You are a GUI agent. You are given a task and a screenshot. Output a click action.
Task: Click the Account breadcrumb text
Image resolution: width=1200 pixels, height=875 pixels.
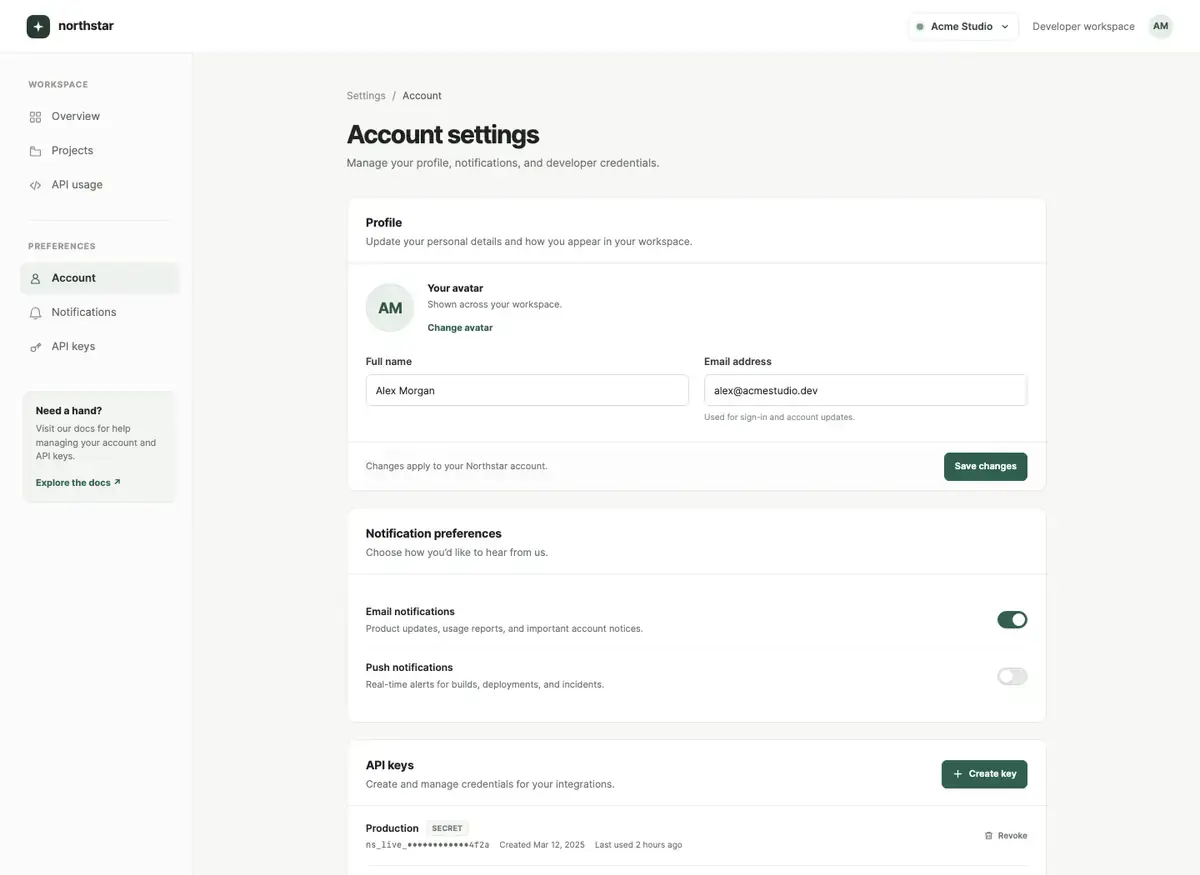[422, 96]
